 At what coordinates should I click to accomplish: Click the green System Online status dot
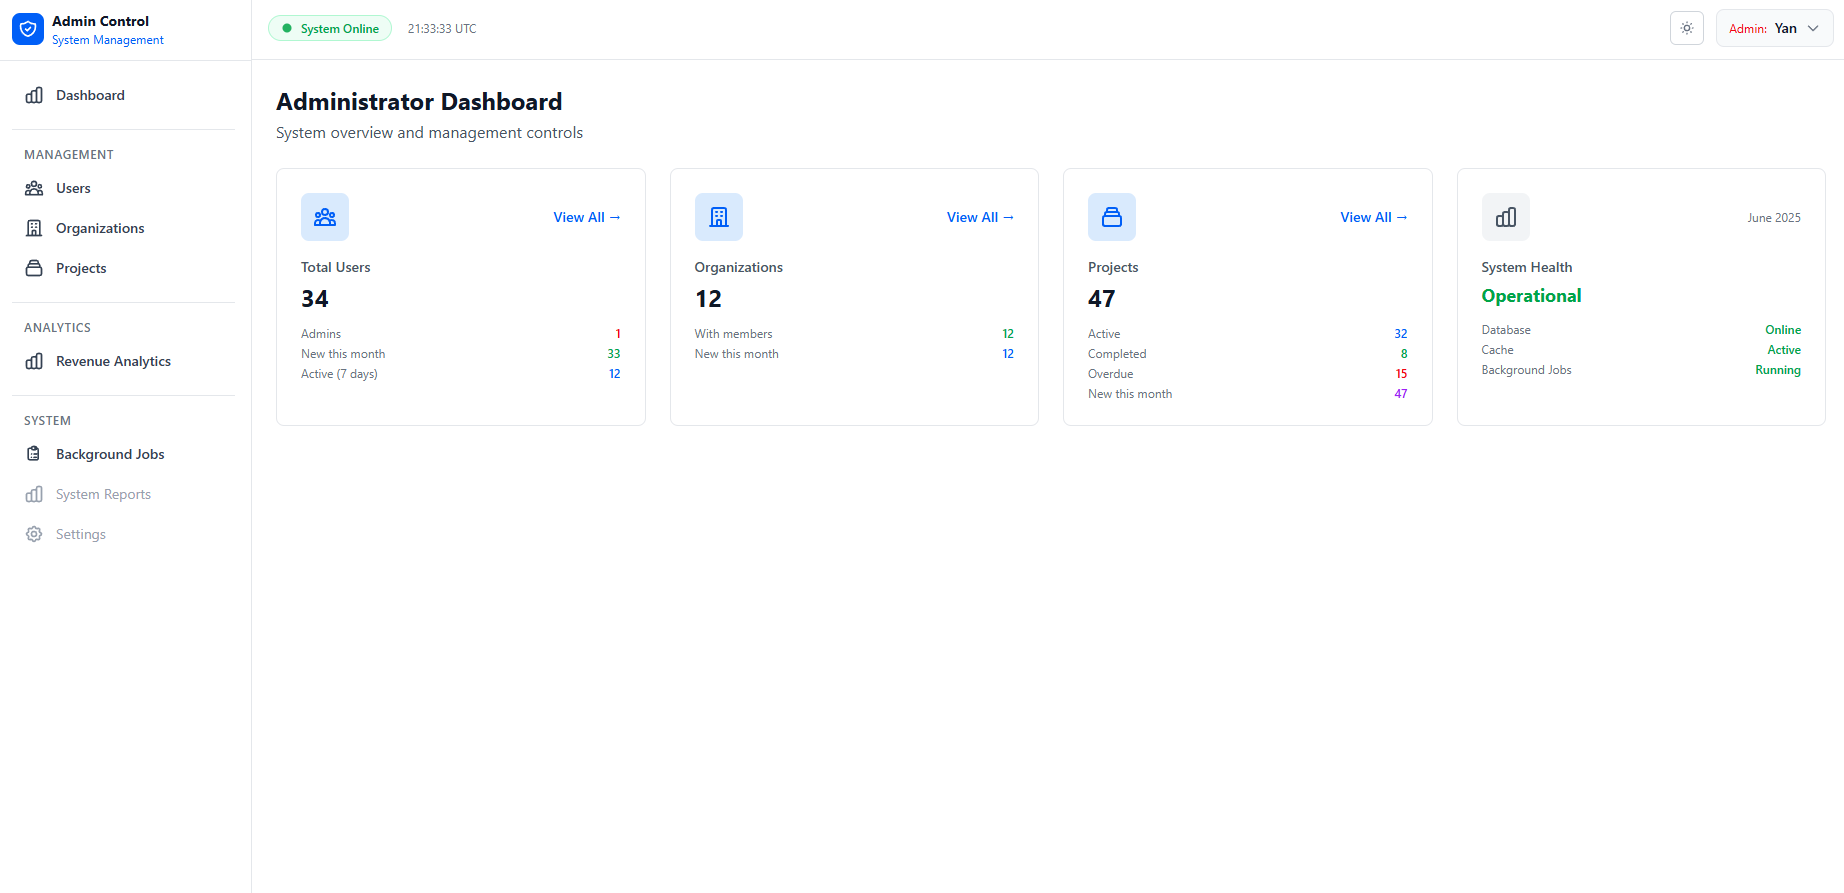(x=288, y=29)
